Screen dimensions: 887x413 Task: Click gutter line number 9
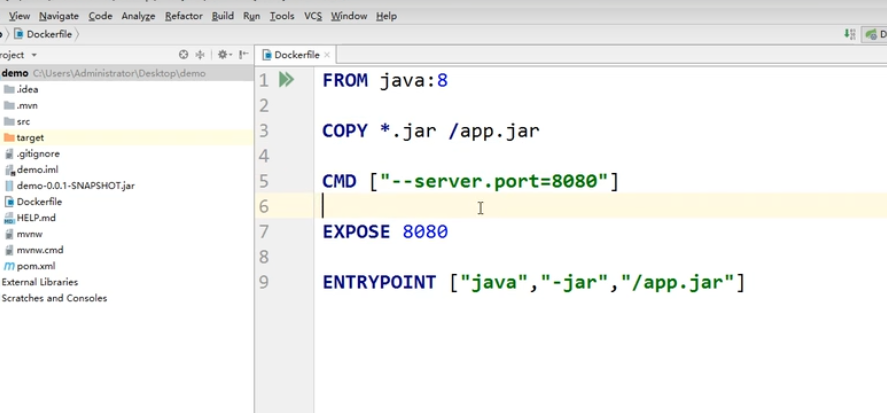(x=264, y=282)
